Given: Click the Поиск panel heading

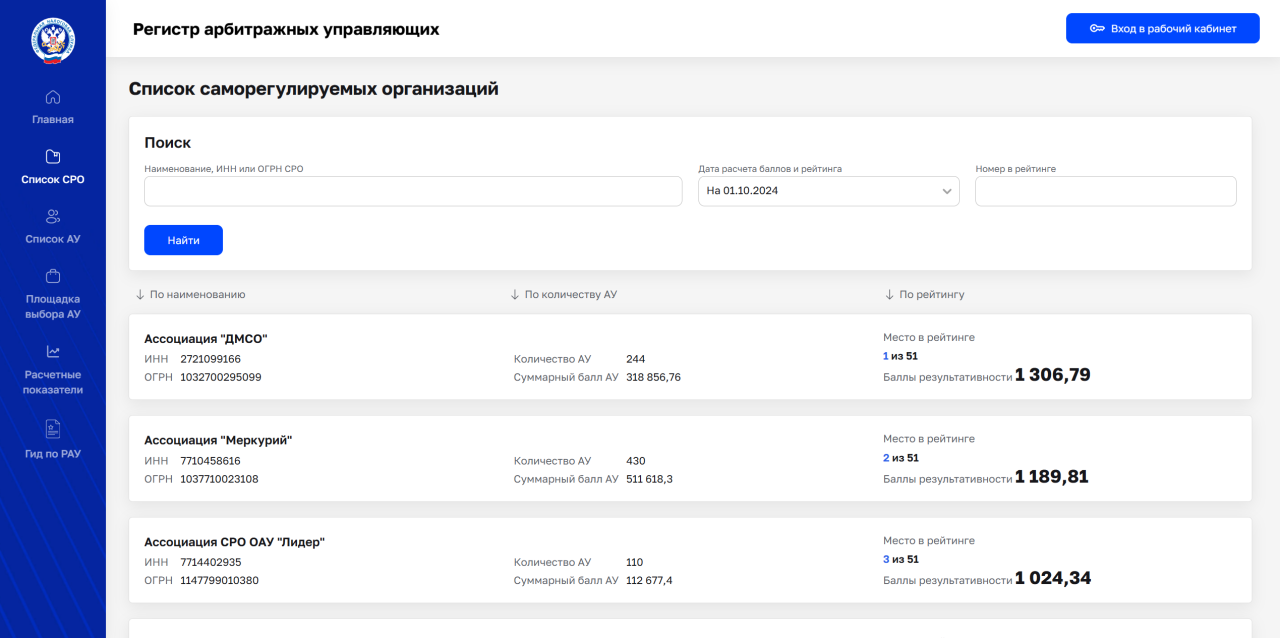Looking at the screenshot, I should click(x=168, y=143).
